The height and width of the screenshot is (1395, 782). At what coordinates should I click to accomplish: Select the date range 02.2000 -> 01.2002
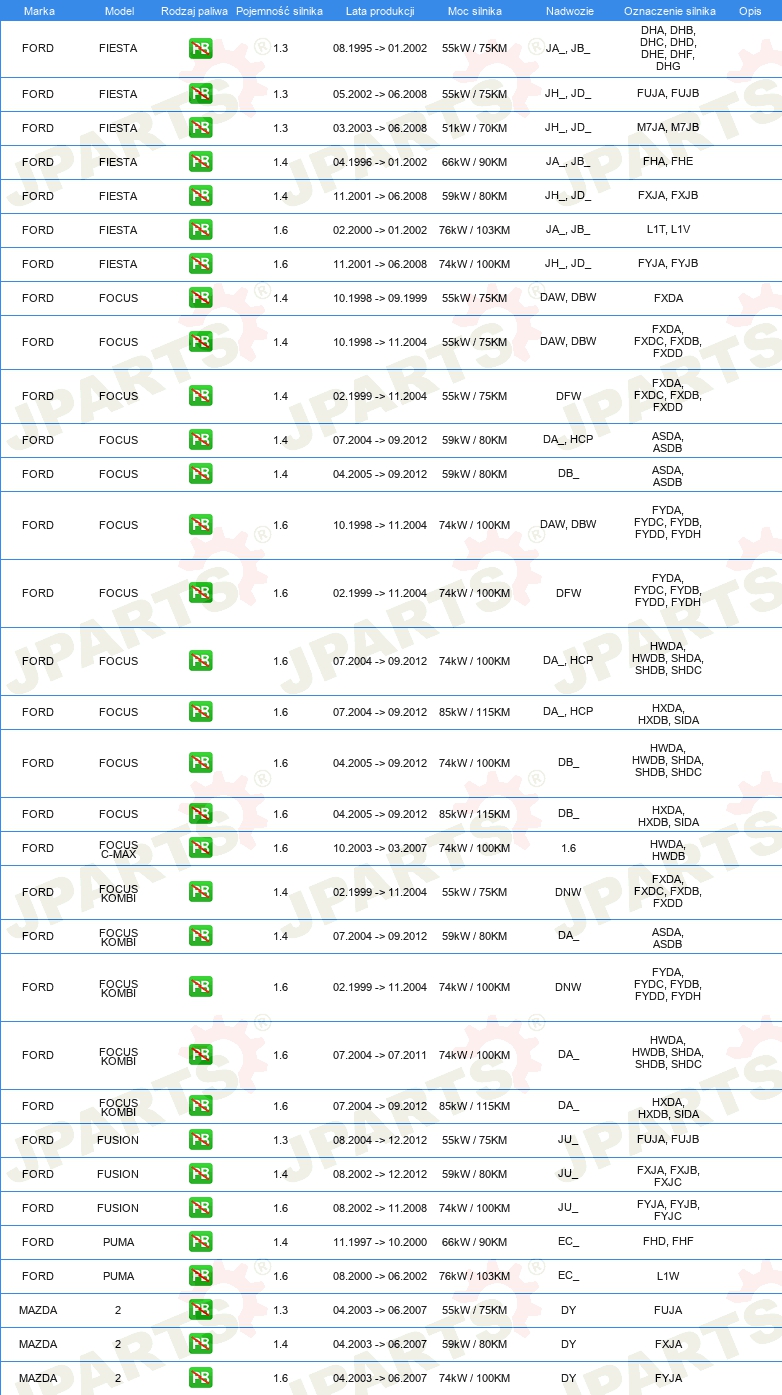(380, 230)
